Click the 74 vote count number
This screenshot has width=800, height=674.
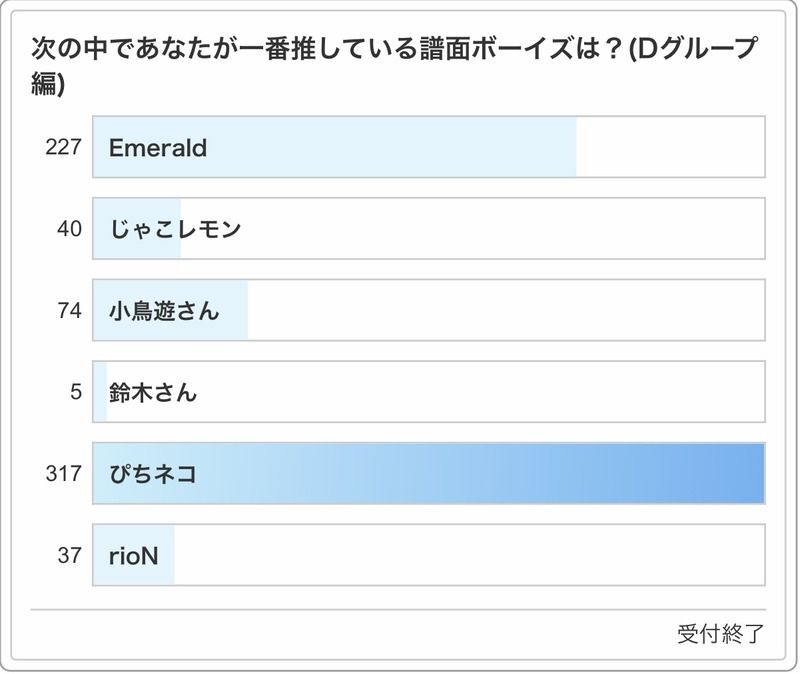pos(69,310)
